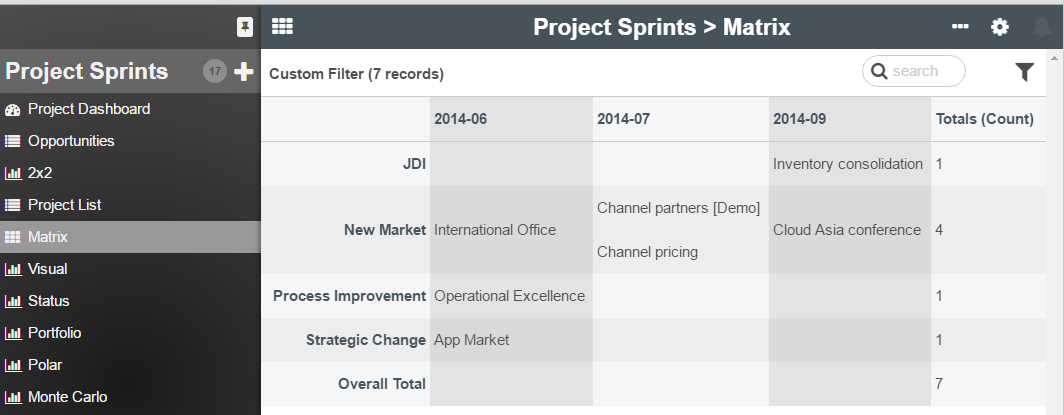Open the filter funnel icon

[1024, 72]
